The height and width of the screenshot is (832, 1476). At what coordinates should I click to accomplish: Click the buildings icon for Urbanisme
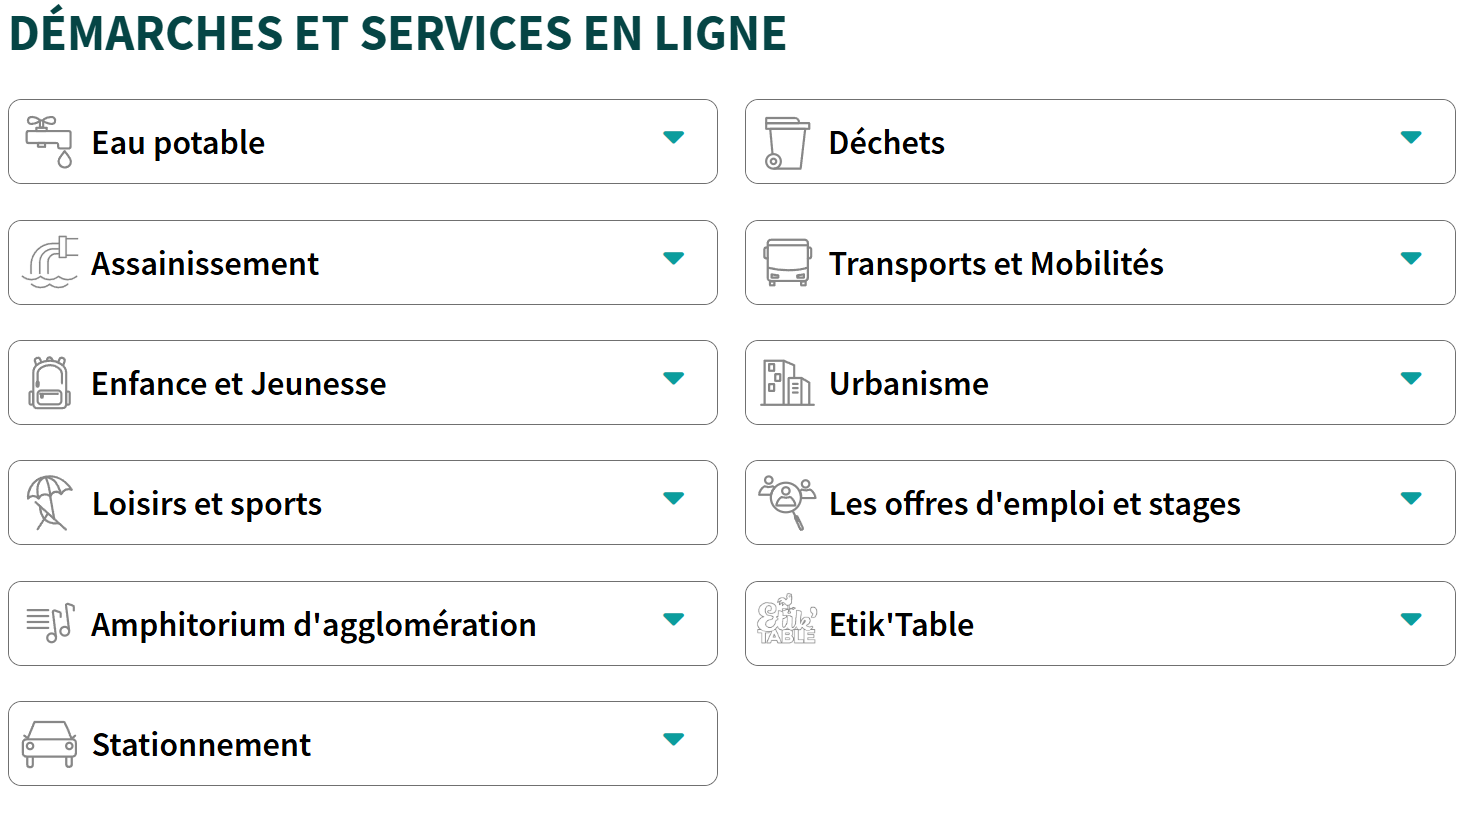click(787, 383)
